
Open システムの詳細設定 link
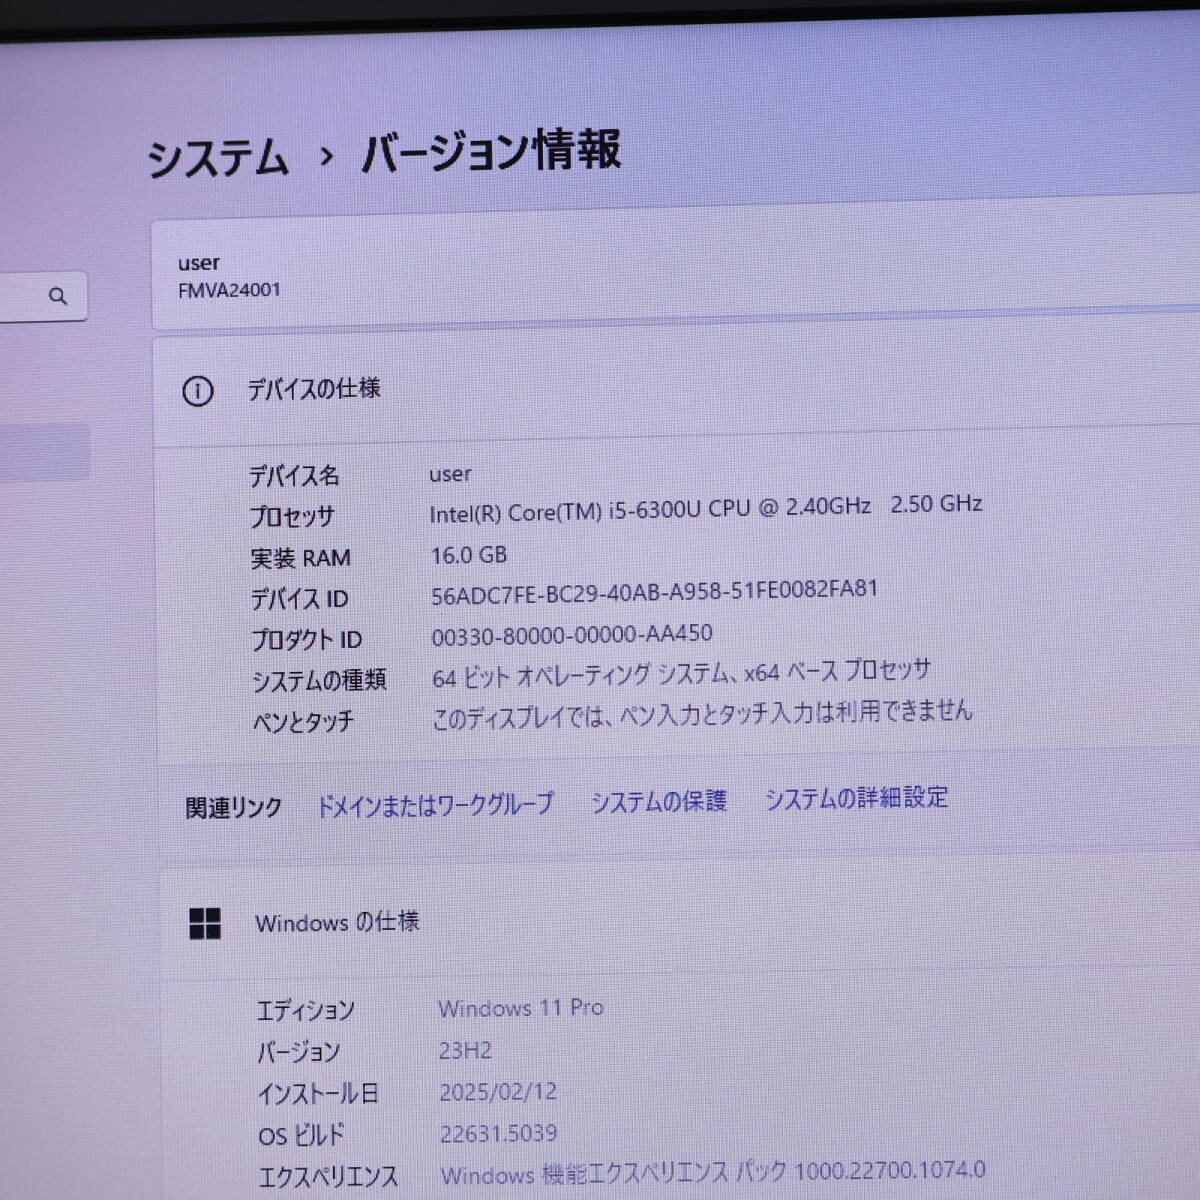point(857,798)
